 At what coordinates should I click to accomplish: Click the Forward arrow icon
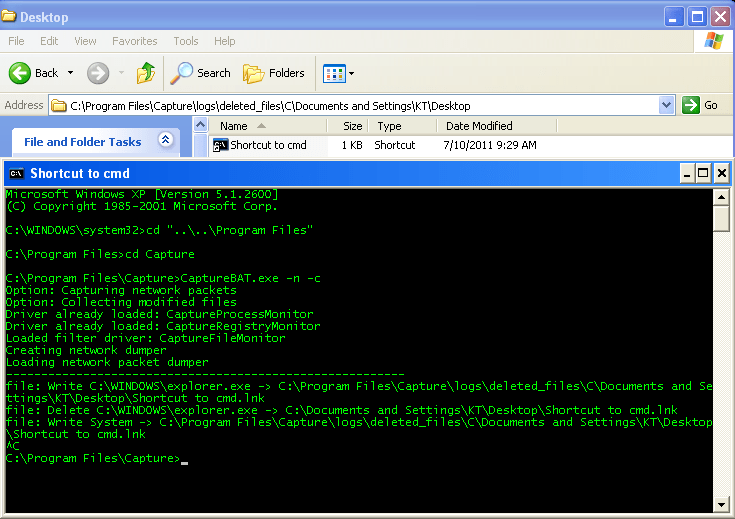click(97, 73)
